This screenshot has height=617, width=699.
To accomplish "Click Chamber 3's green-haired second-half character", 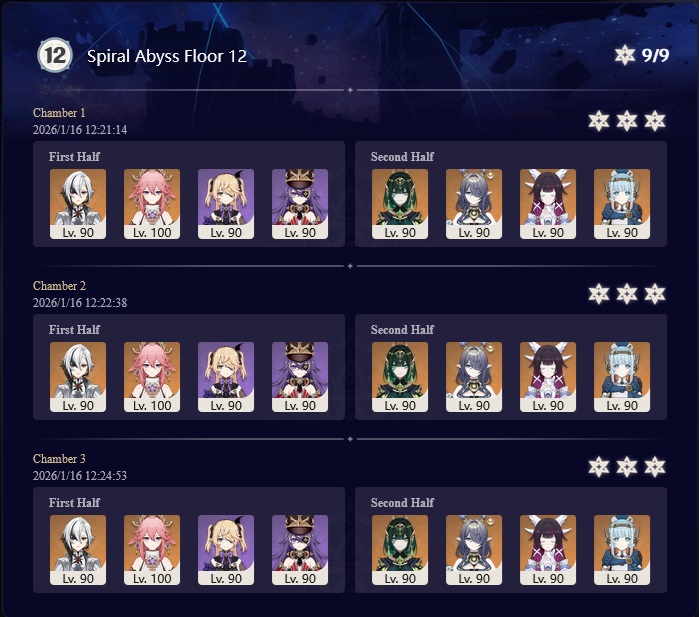I will 400,550.
